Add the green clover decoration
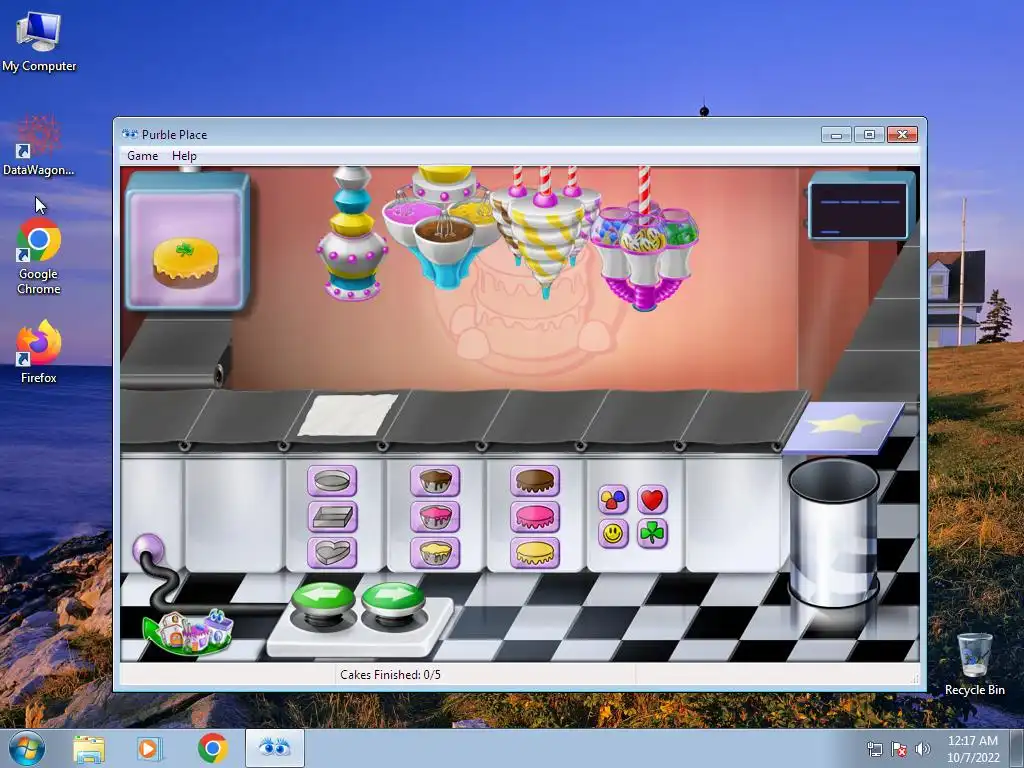Image resolution: width=1024 pixels, height=768 pixels. tap(652, 534)
